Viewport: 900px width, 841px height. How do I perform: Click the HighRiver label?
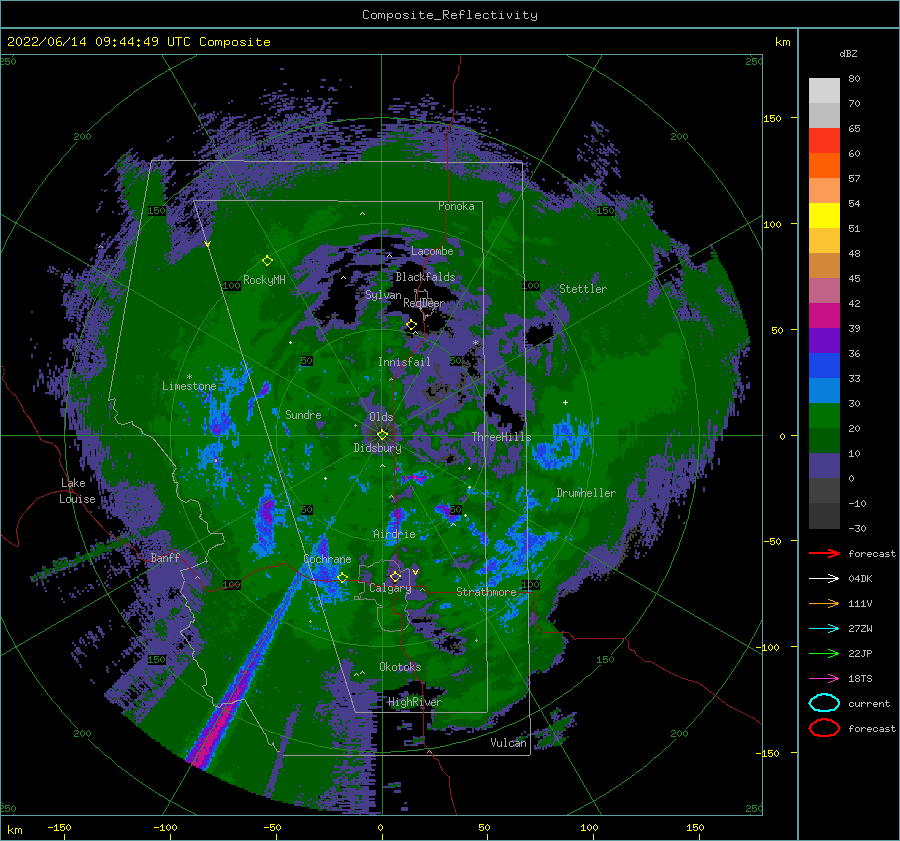click(x=414, y=702)
